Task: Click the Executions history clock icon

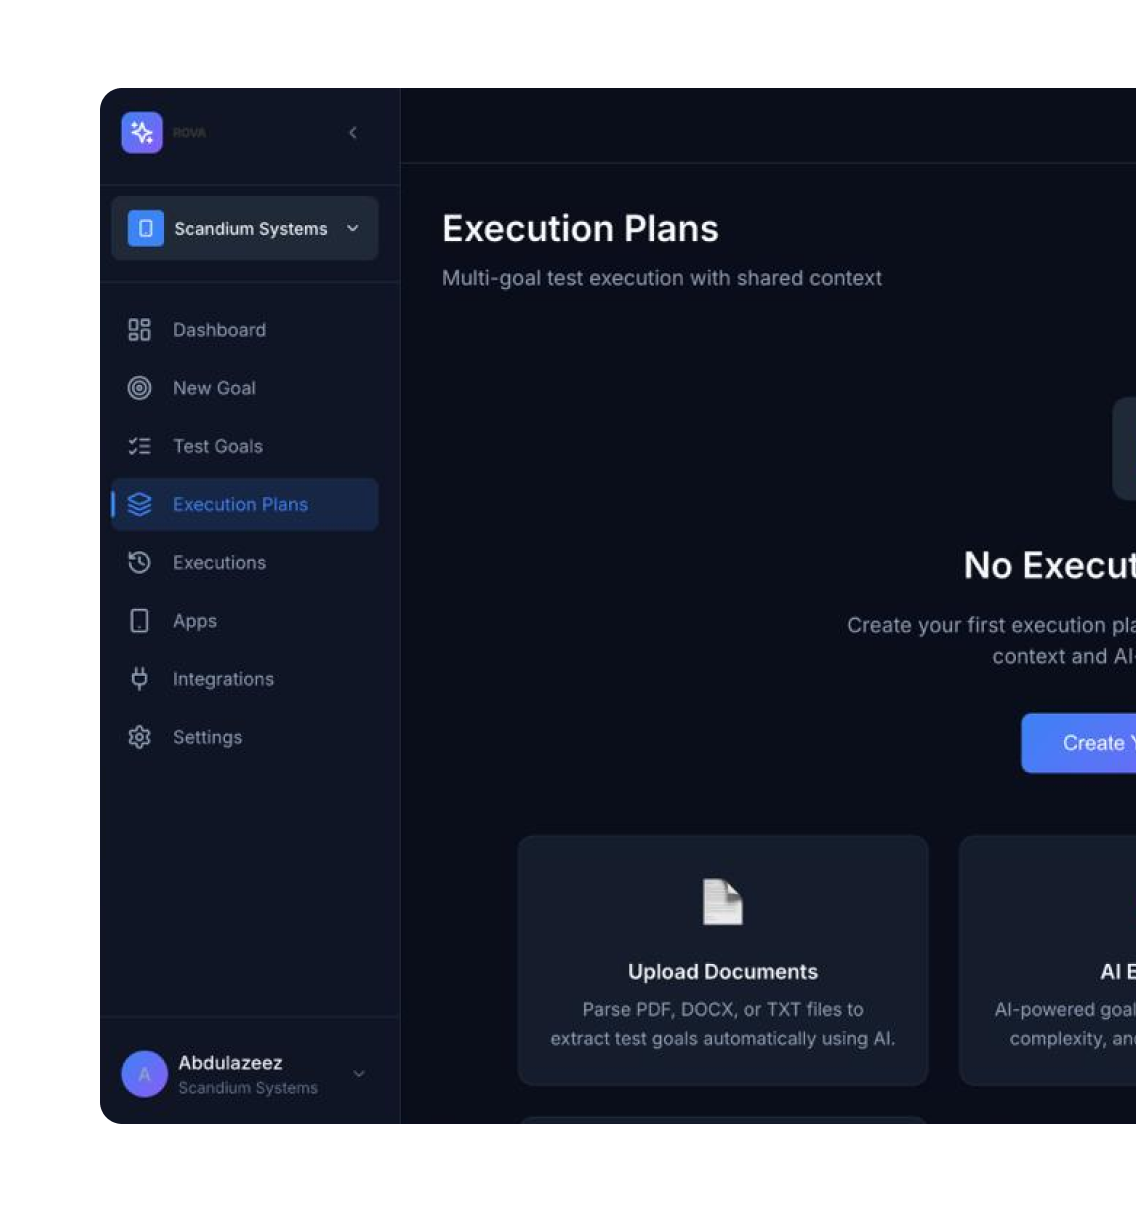Action: pyautogui.click(x=140, y=563)
